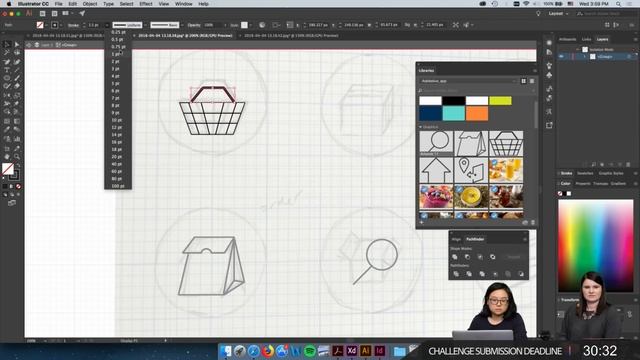Open the File menu
Screen dimensions: 640x360
59,4
